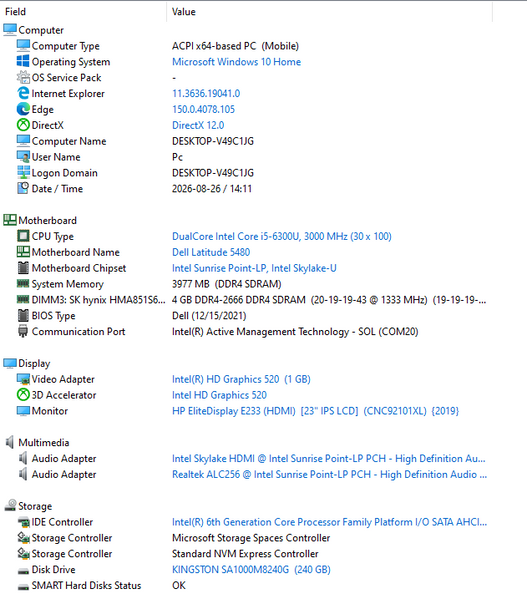This screenshot has width=527, height=600.
Task: Open the Intel HD Graphics 520 accelerator link
Action: click(x=219, y=395)
